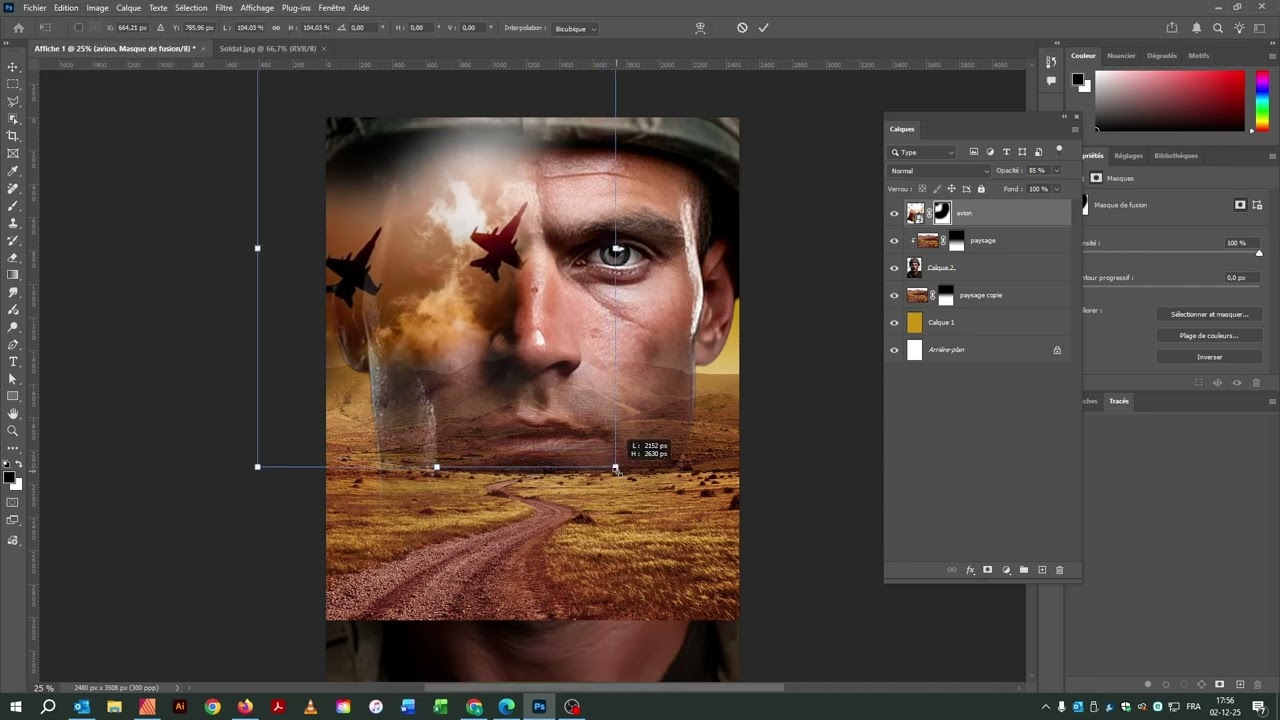Open the Opacité value dropdown arrow
1280x720 pixels.
(1056, 171)
